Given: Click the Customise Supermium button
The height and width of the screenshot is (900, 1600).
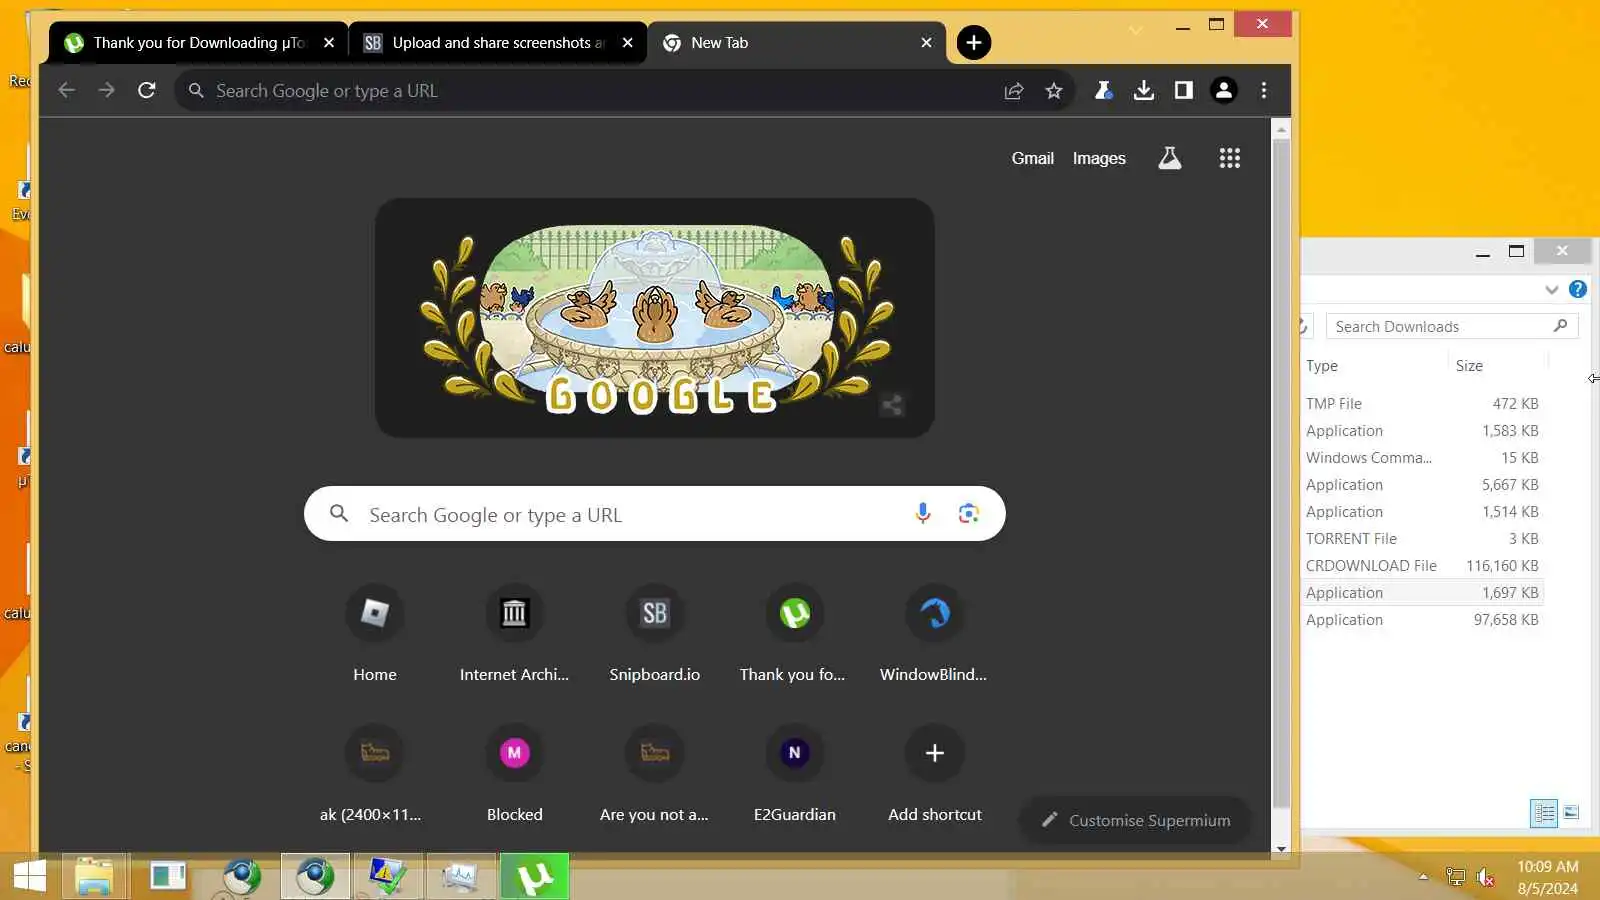Looking at the screenshot, I should click(1136, 820).
